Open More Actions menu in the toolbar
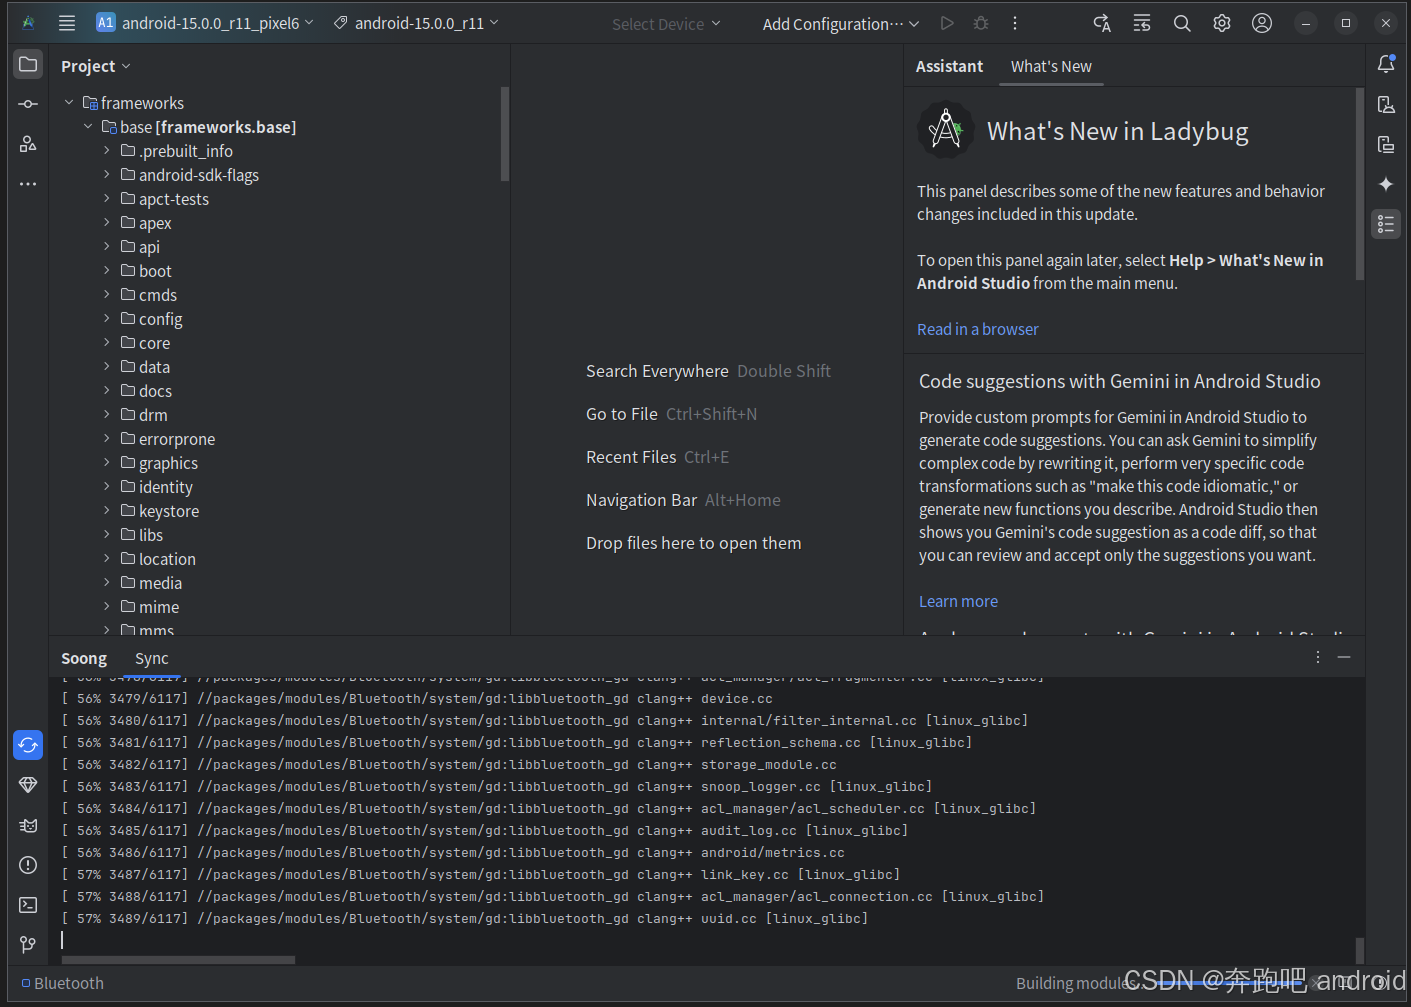This screenshot has width=1411, height=1007. [x=1015, y=23]
